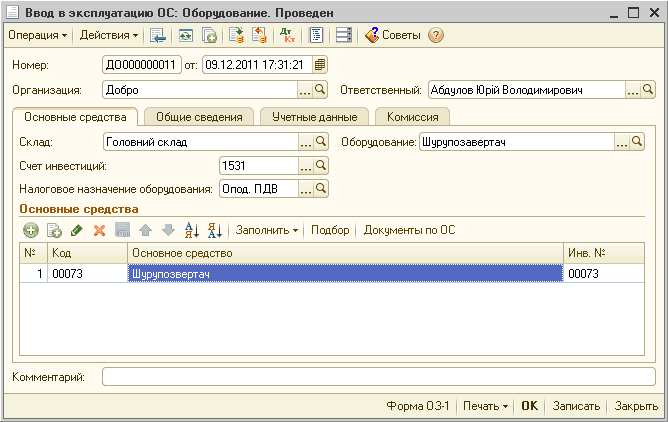The width and height of the screenshot is (668, 422).
Task: Click the Основное средство column header
Action: 346,253
